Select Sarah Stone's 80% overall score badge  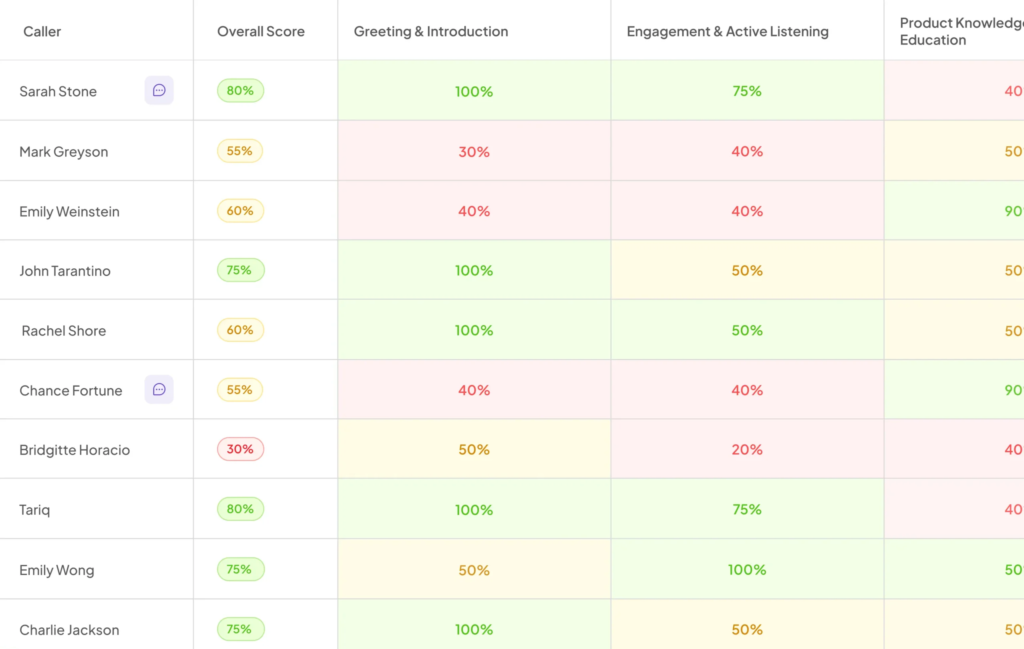[x=240, y=91]
